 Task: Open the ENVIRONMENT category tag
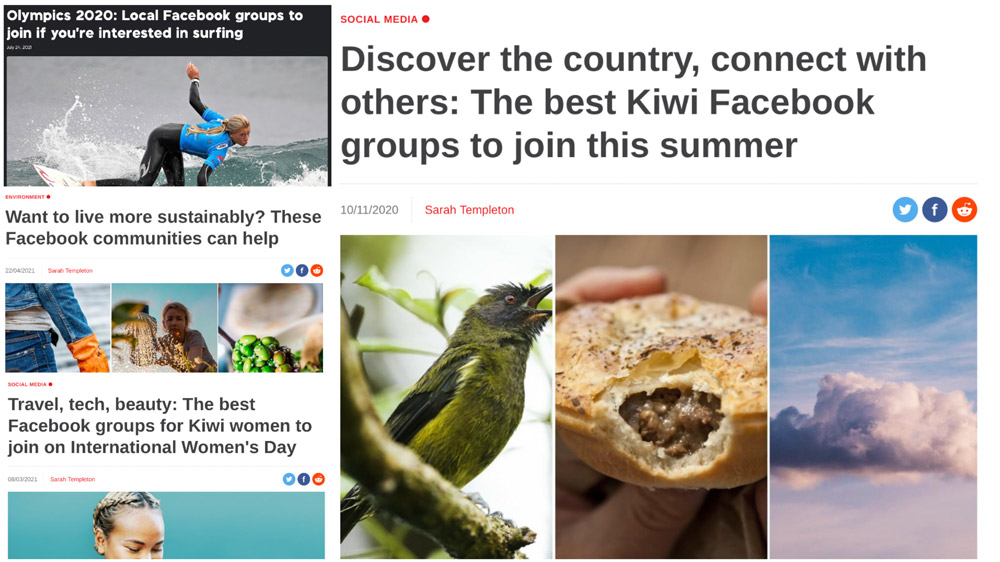pos(27,197)
